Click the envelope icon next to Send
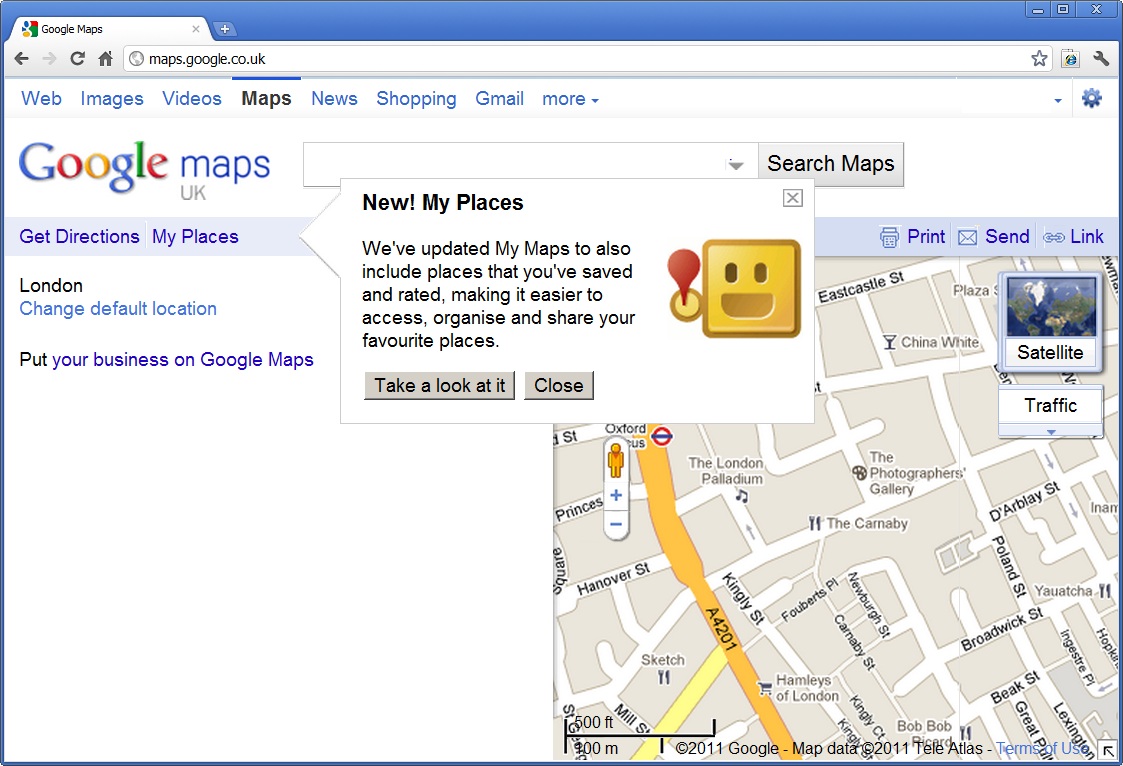Viewport: 1123px width, 766px height. click(x=967, y=237)
